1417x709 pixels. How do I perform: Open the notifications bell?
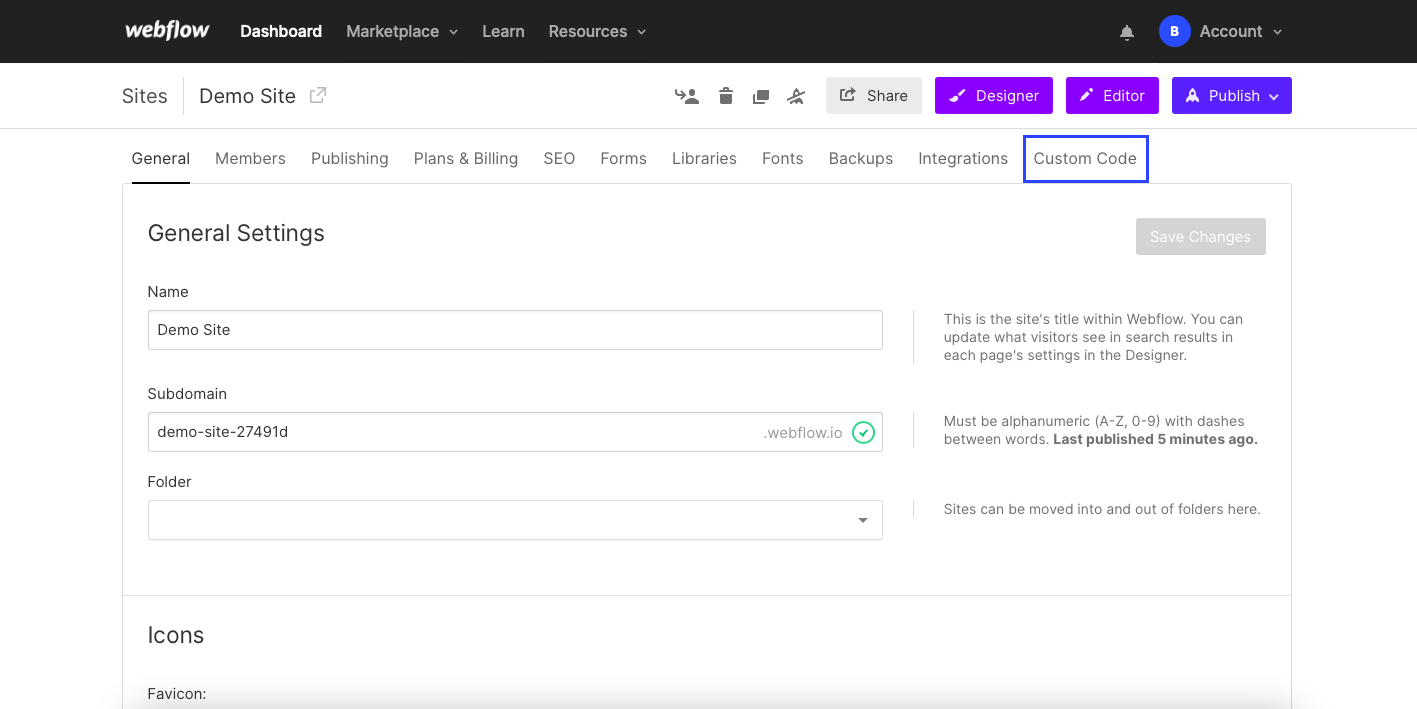pyautogui.click(x=1127, y=32)
